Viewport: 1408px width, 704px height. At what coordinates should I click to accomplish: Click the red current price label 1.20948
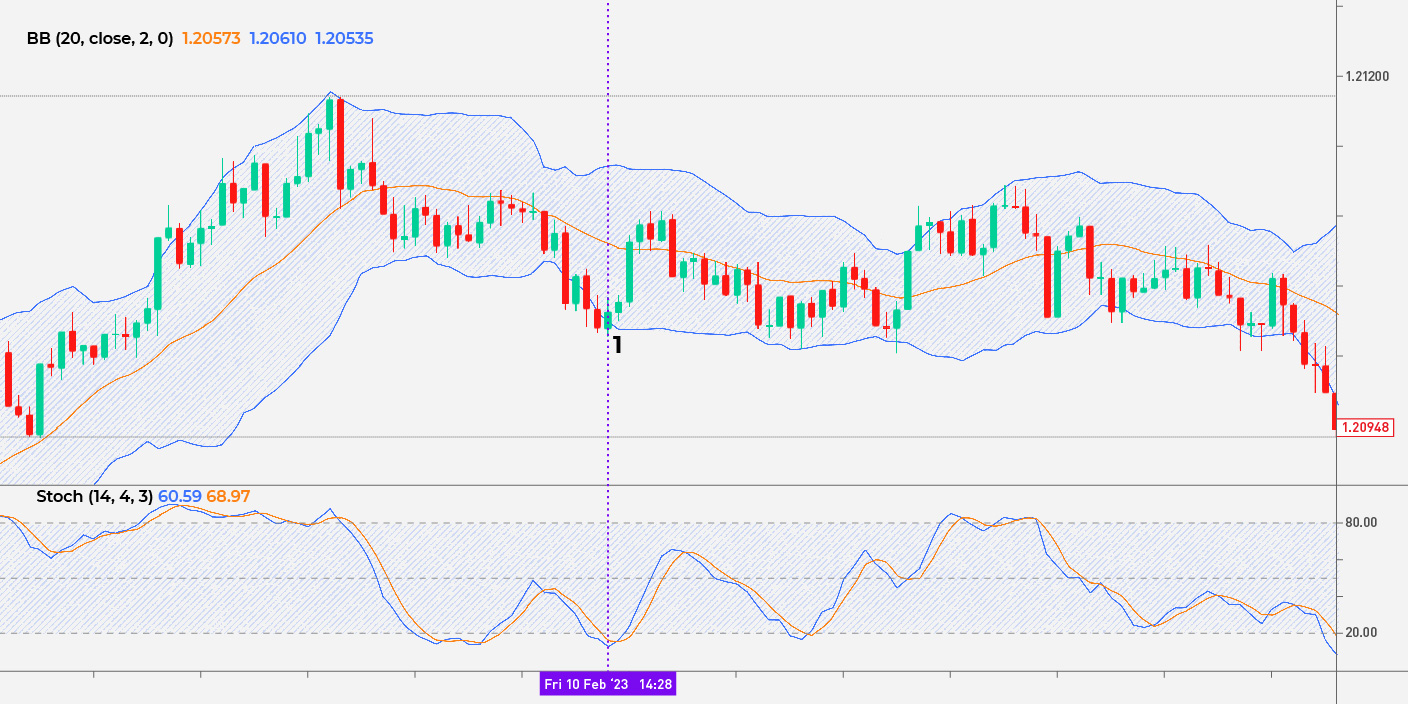click(x=1370, y=427)
